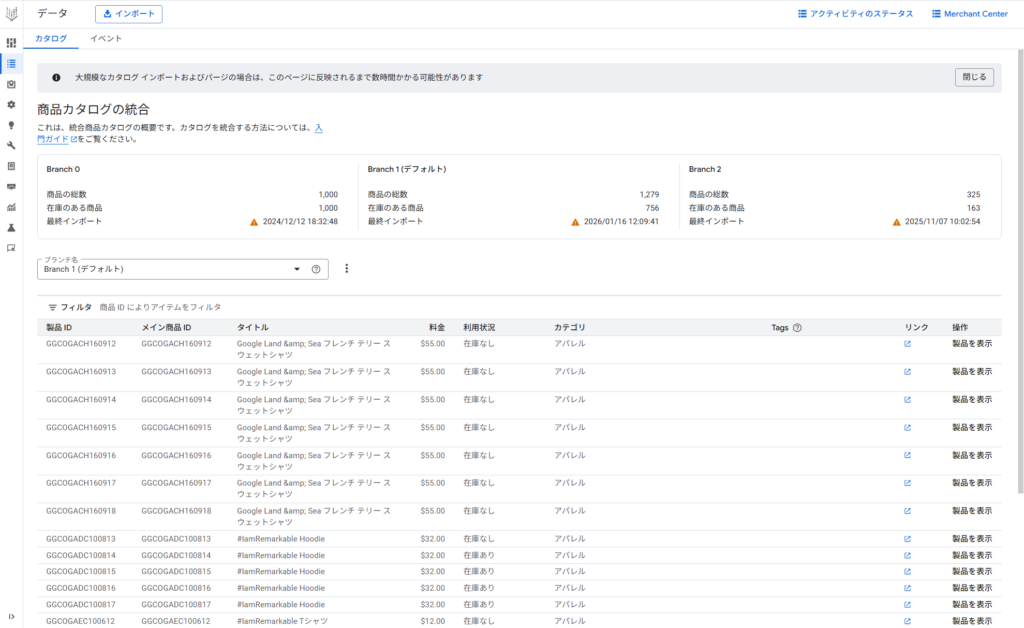Click the help icon in branch selector
Screen dimensions: 1024x628
316,269
